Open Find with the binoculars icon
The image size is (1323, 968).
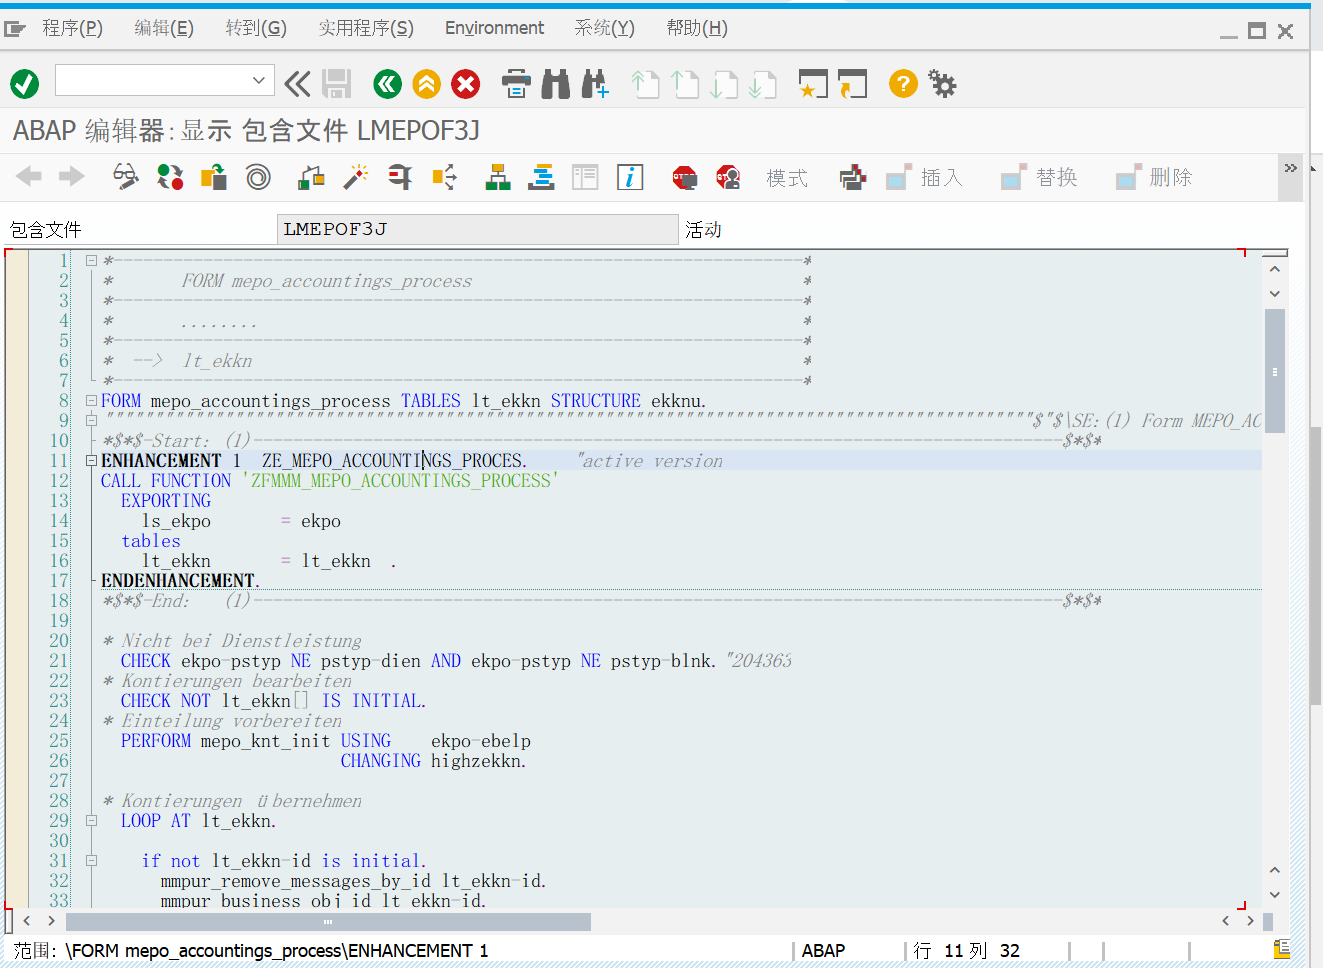point(555,84)
